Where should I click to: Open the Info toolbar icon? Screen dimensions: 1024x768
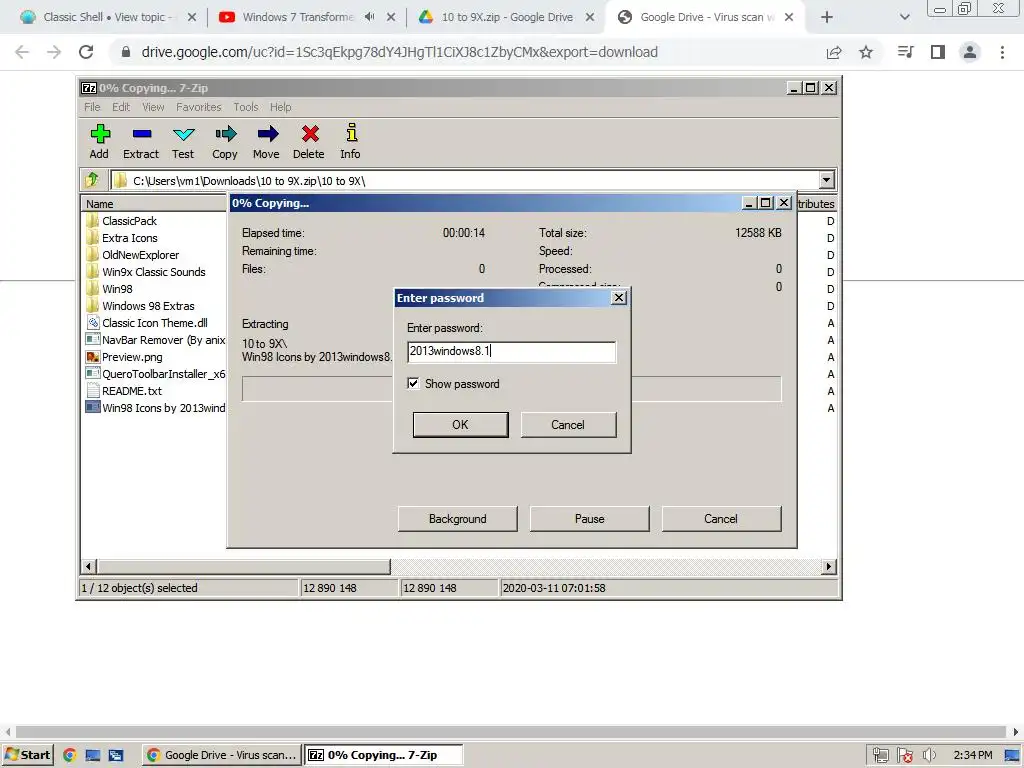coord(351,141)
